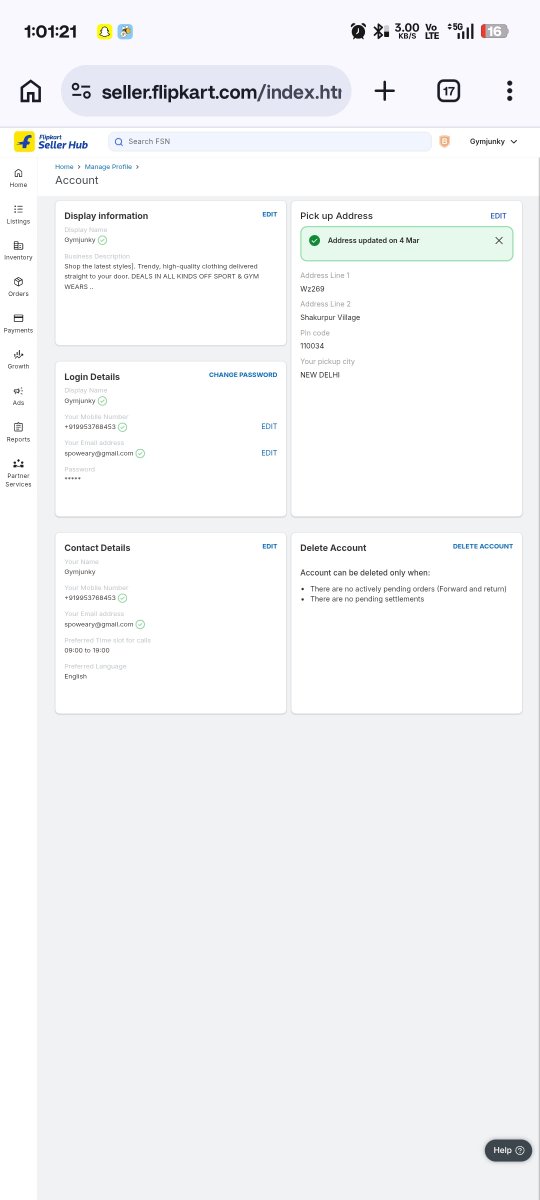Open Reports from the sidebar
This screenshot has width=540, height=1200.
(18, 432)
